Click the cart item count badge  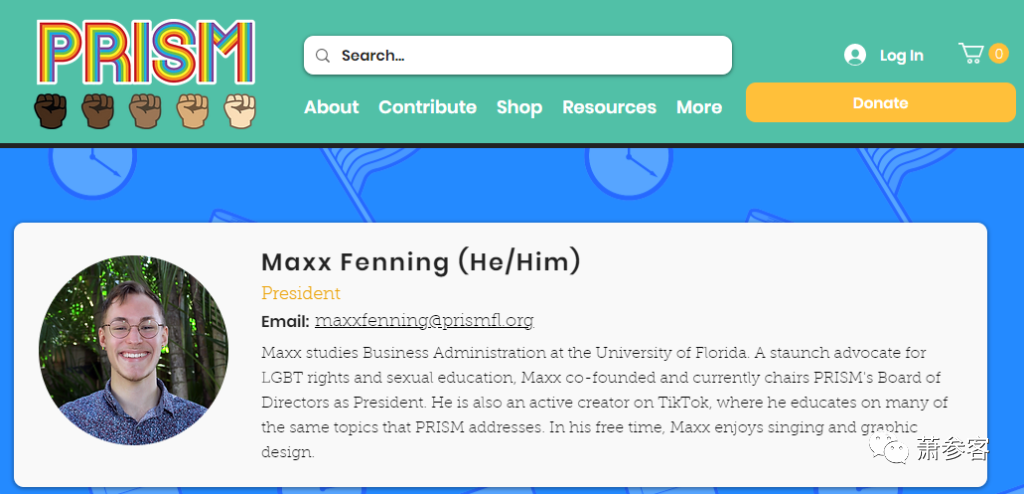(x=999, y=53)
